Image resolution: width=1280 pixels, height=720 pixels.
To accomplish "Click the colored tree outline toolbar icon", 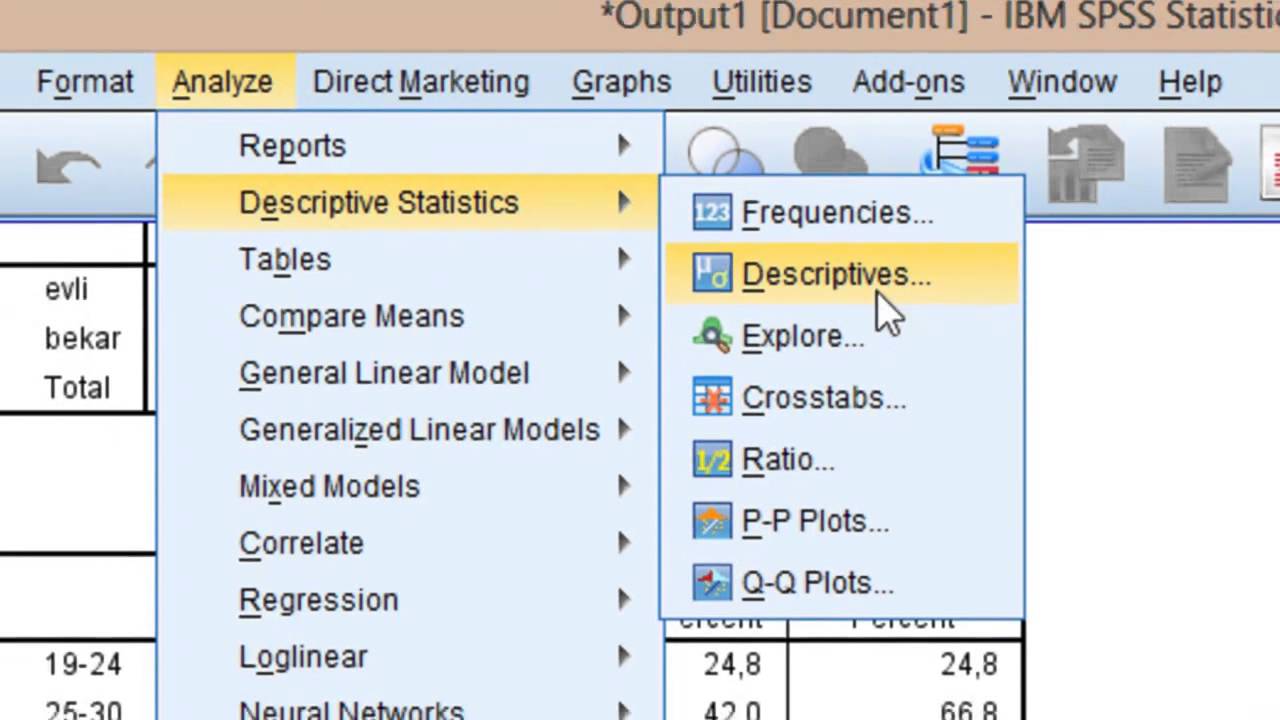I will click(962, 150).
